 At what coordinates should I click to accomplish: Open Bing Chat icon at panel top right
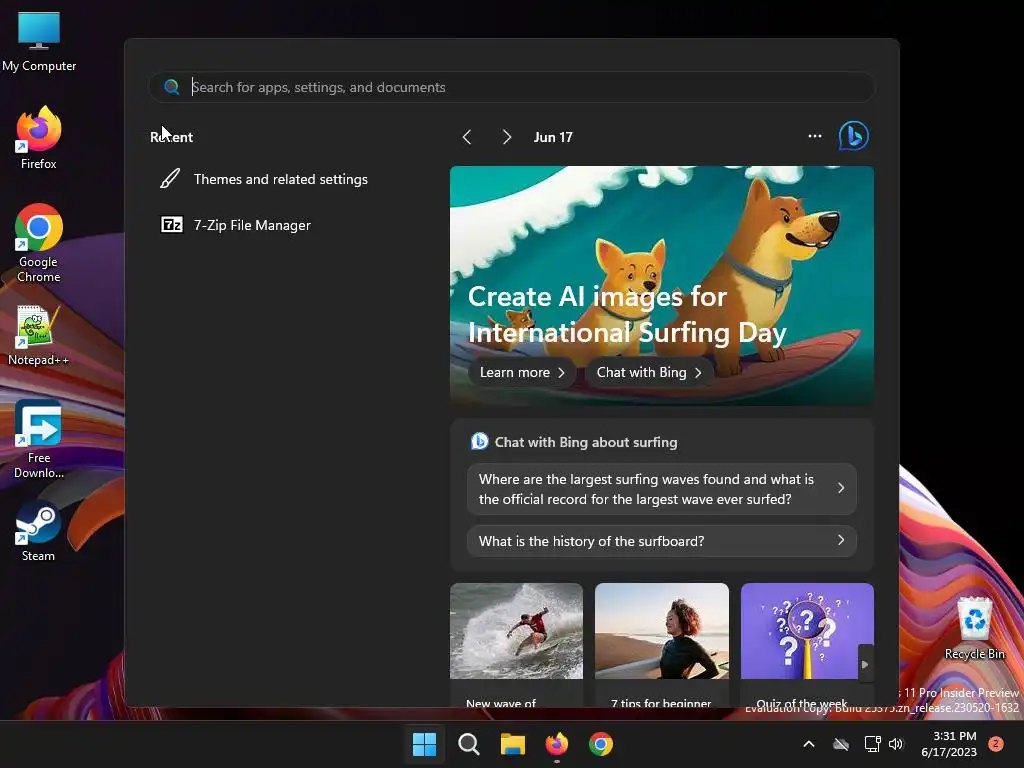pyautogui.click(x=854, y=136)
